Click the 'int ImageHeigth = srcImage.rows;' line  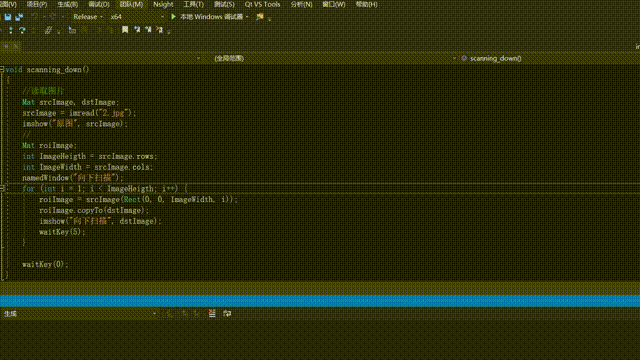point(89,156)
